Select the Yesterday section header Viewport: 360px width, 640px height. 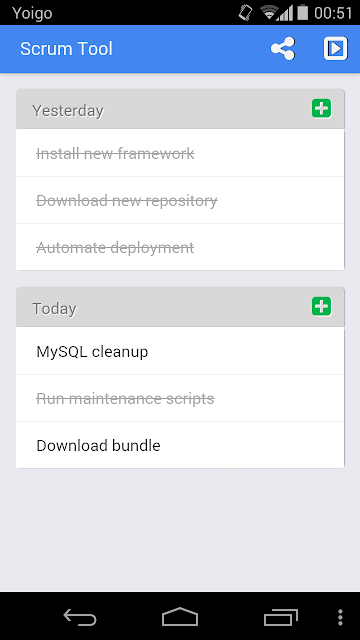coord(180,109)
